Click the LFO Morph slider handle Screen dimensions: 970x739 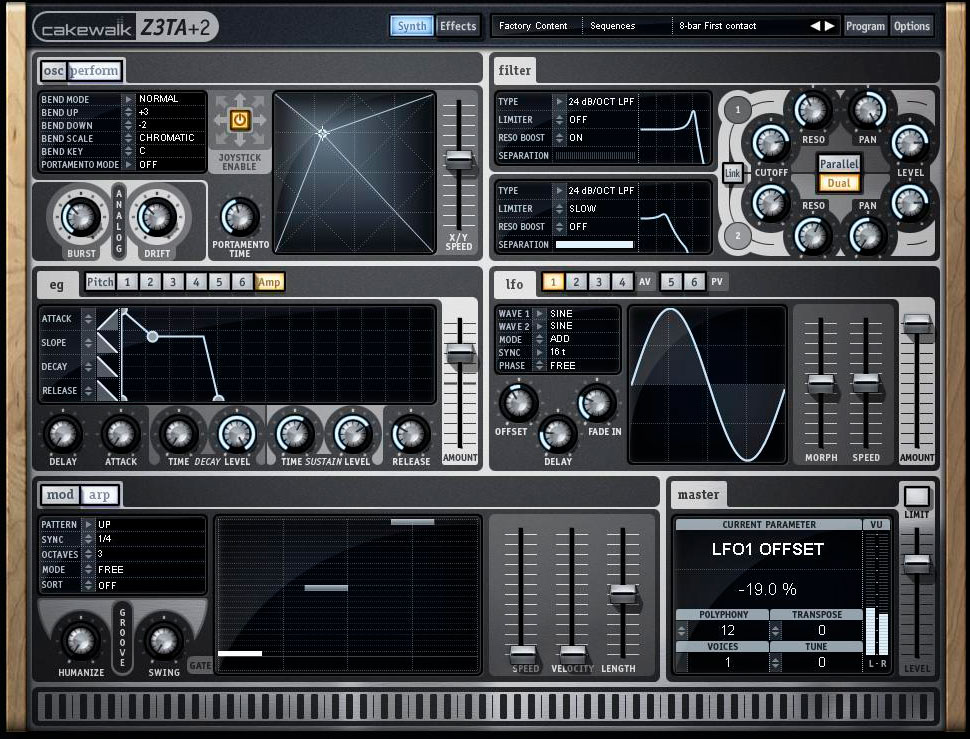821,383
